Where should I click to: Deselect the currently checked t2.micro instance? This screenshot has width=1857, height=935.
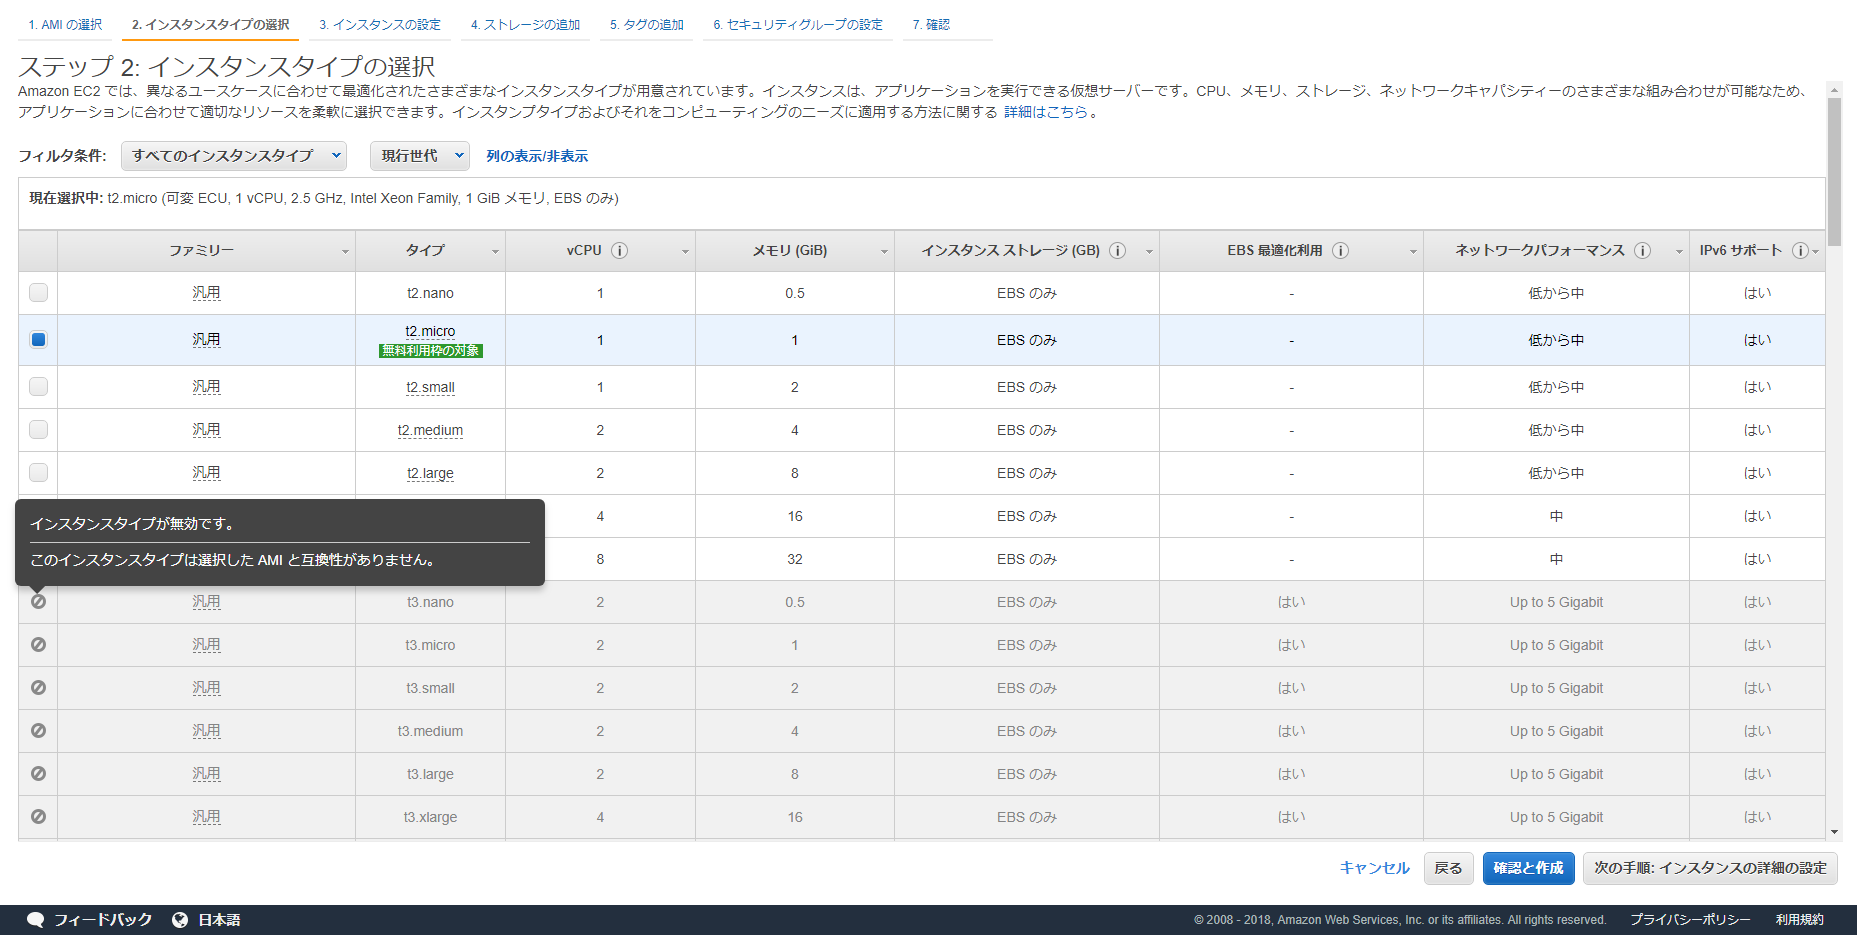[38, 340]
